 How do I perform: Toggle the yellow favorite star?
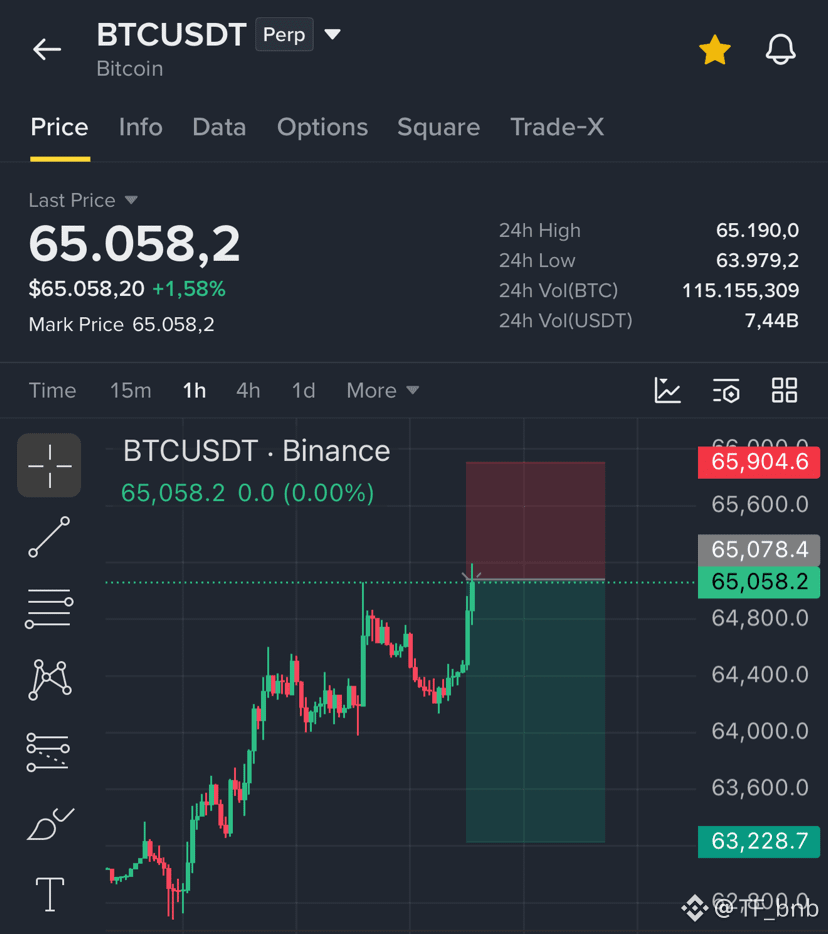click(714, 49)
